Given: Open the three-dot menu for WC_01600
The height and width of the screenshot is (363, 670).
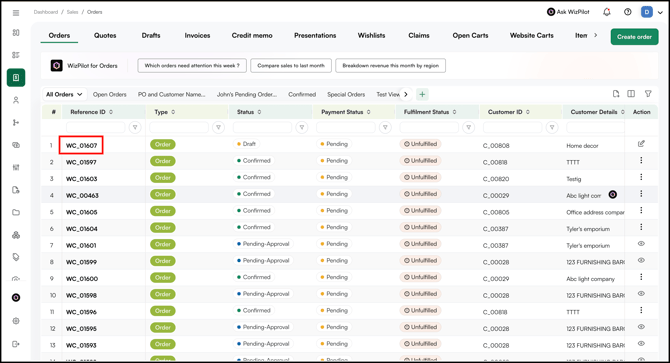Looking at the screenshot, I should click(x=641, y=277).
